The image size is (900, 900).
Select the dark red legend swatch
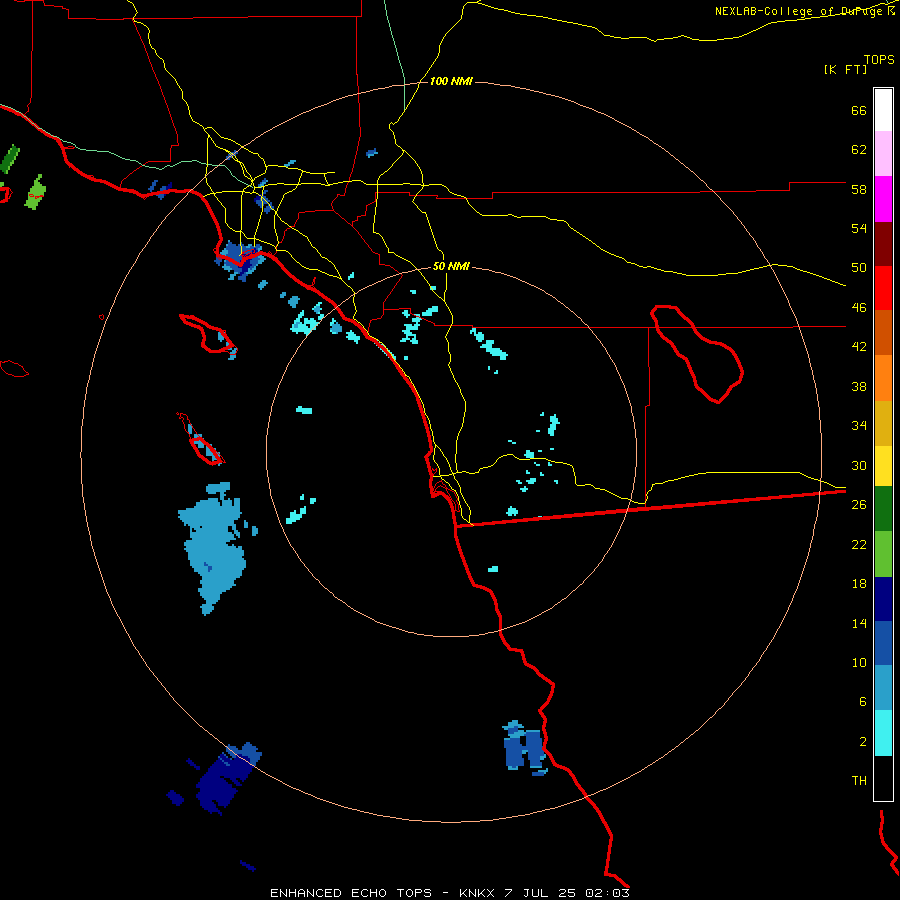point(883,243)
